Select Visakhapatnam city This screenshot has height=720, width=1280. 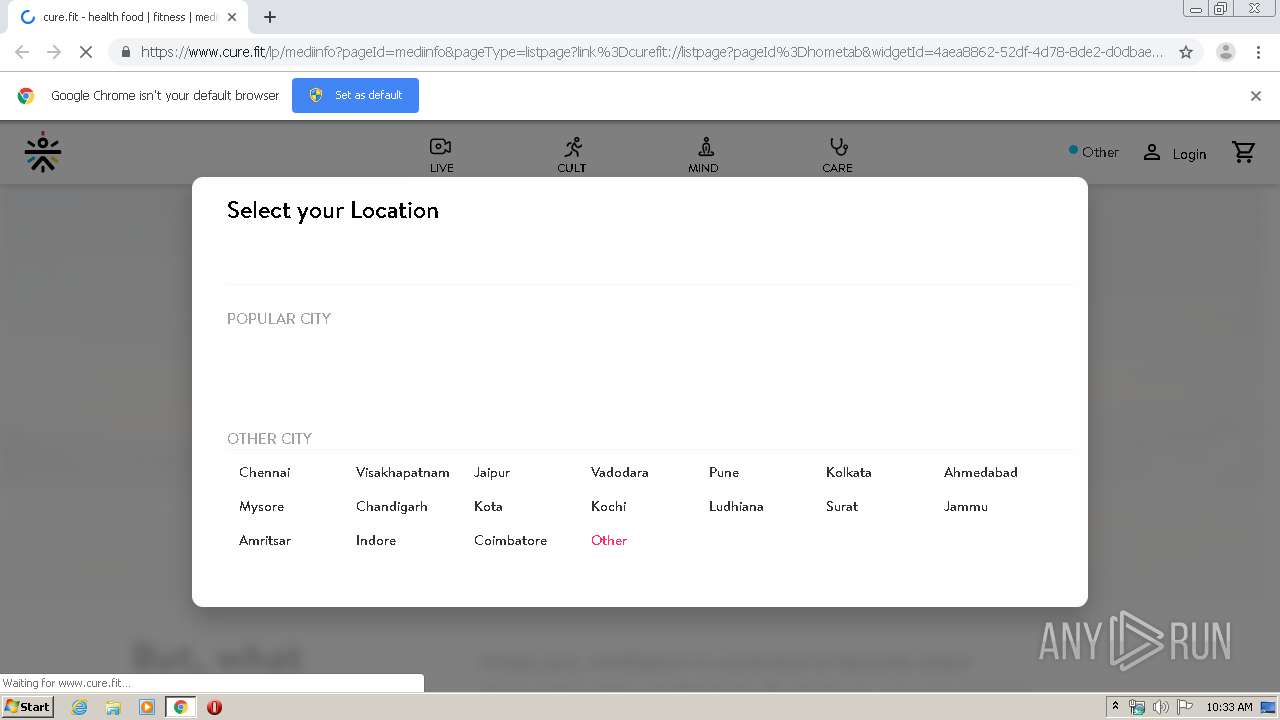click(402, 472)
